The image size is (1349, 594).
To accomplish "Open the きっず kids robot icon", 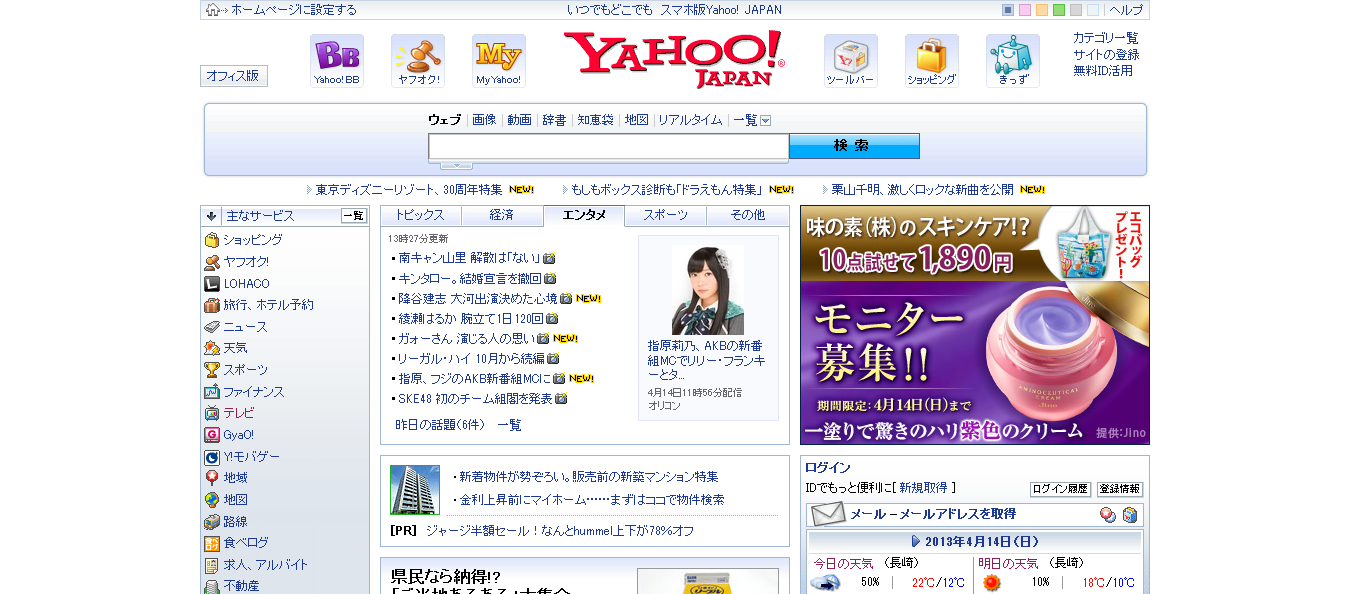I will [1013, 61].
